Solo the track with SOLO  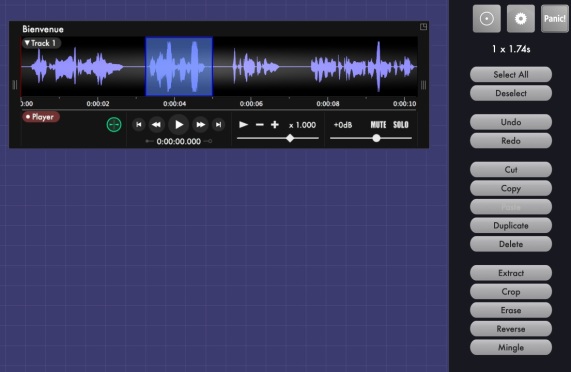(401, 125)
